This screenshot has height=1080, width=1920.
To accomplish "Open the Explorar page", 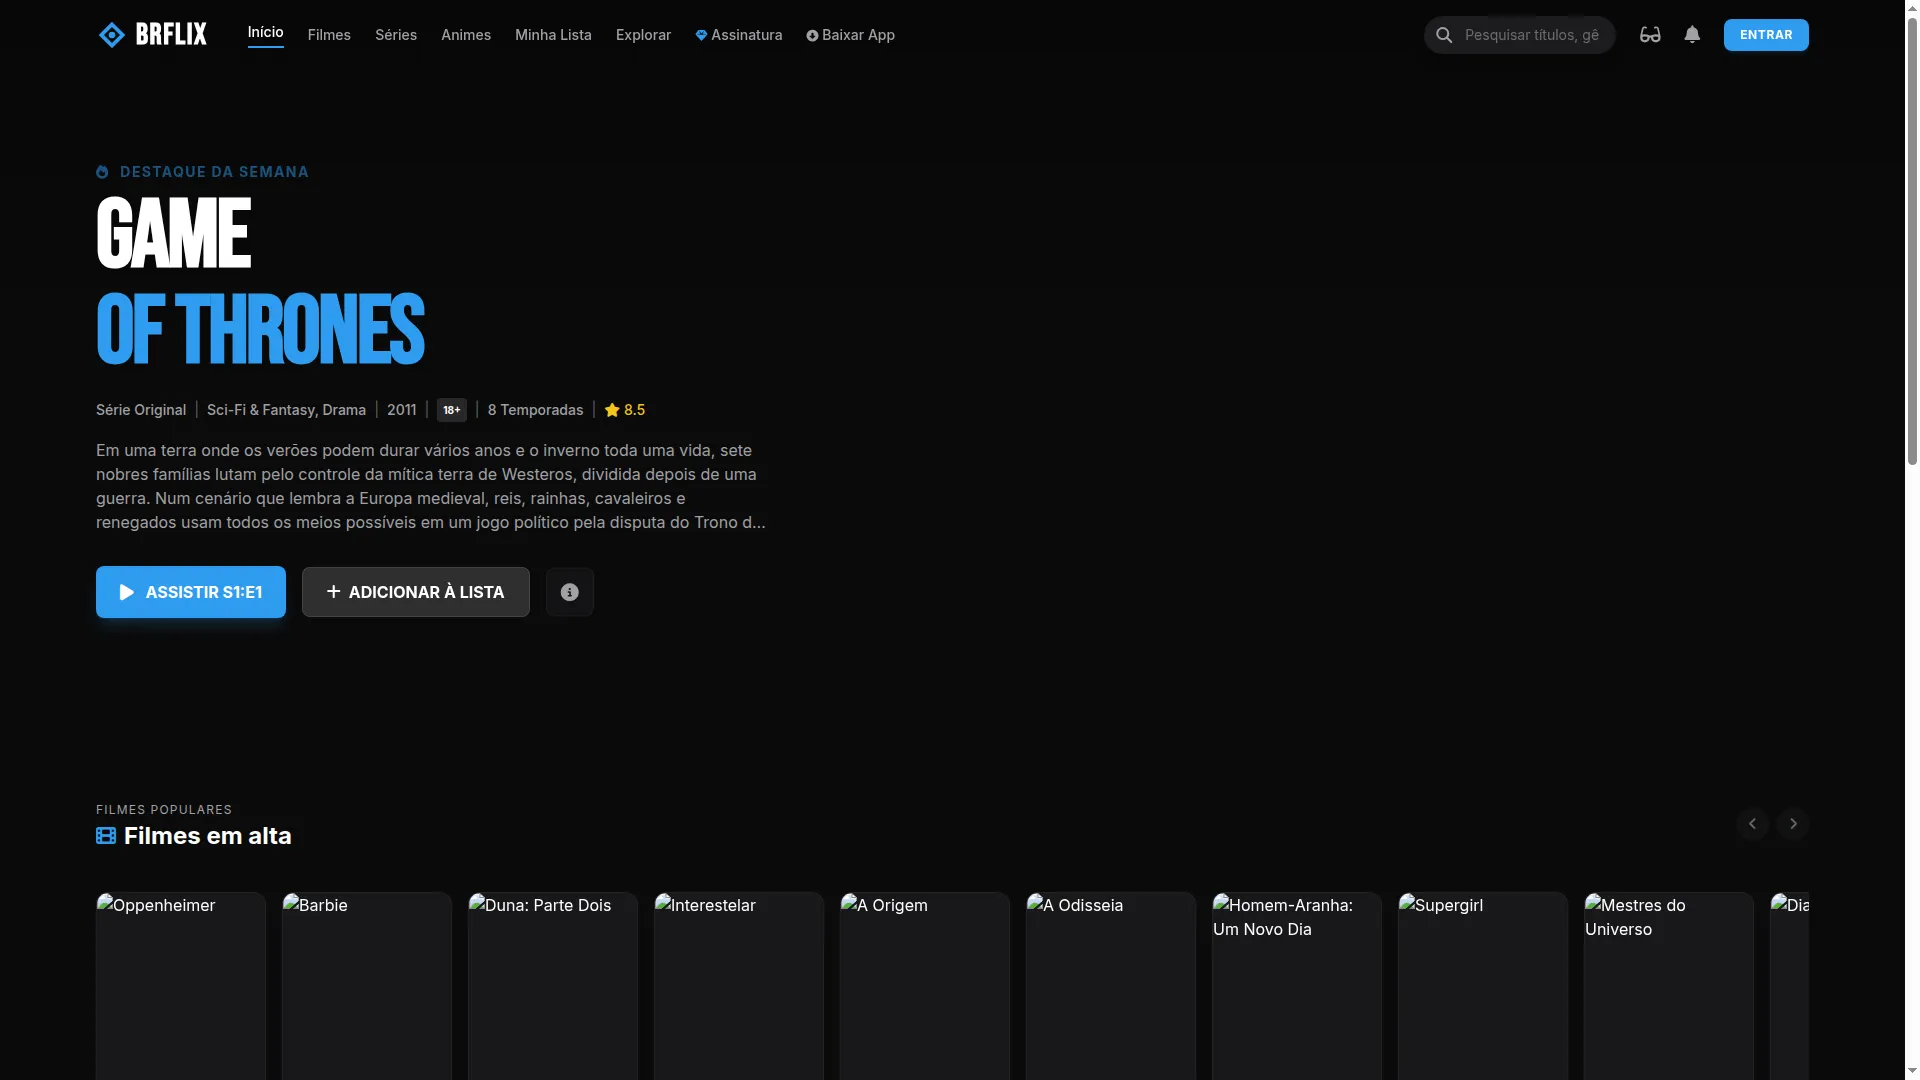I will (x=643, y=35).
